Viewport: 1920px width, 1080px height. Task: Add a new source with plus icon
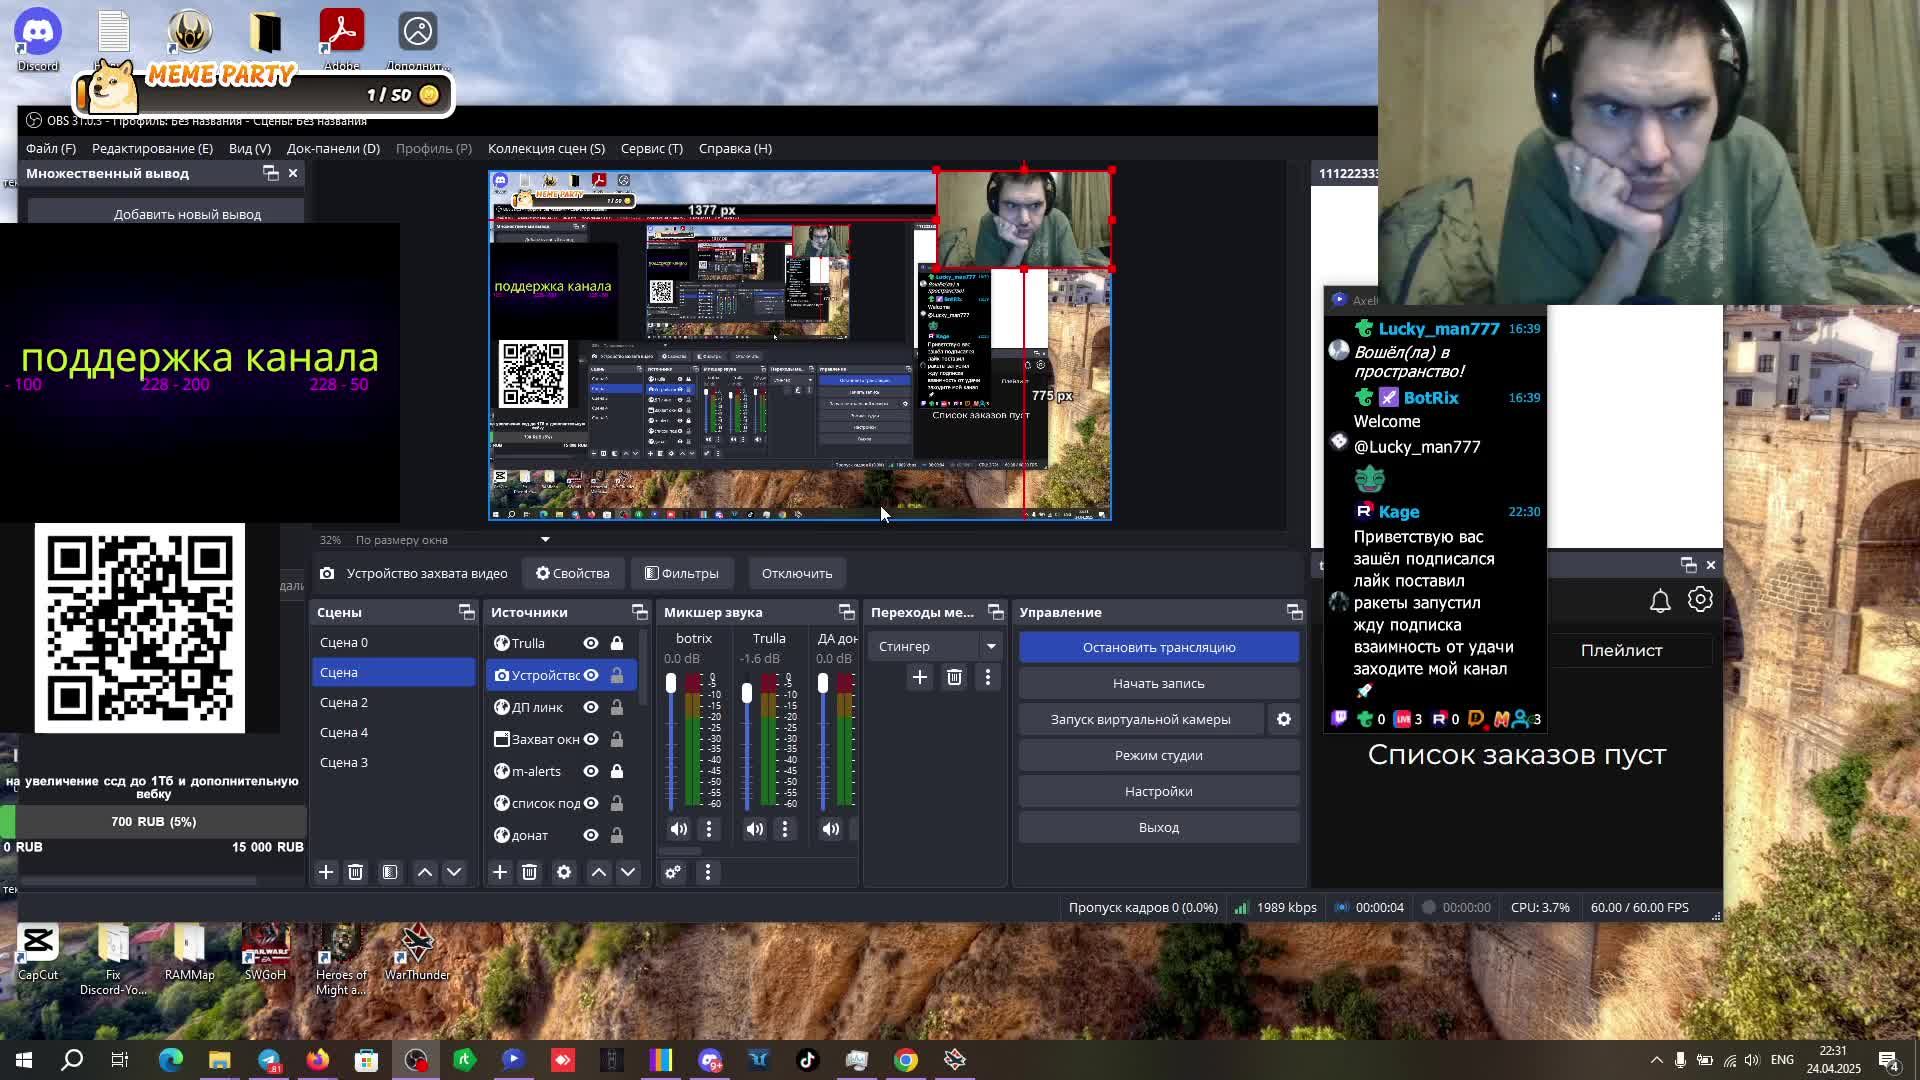click(500, 872)
